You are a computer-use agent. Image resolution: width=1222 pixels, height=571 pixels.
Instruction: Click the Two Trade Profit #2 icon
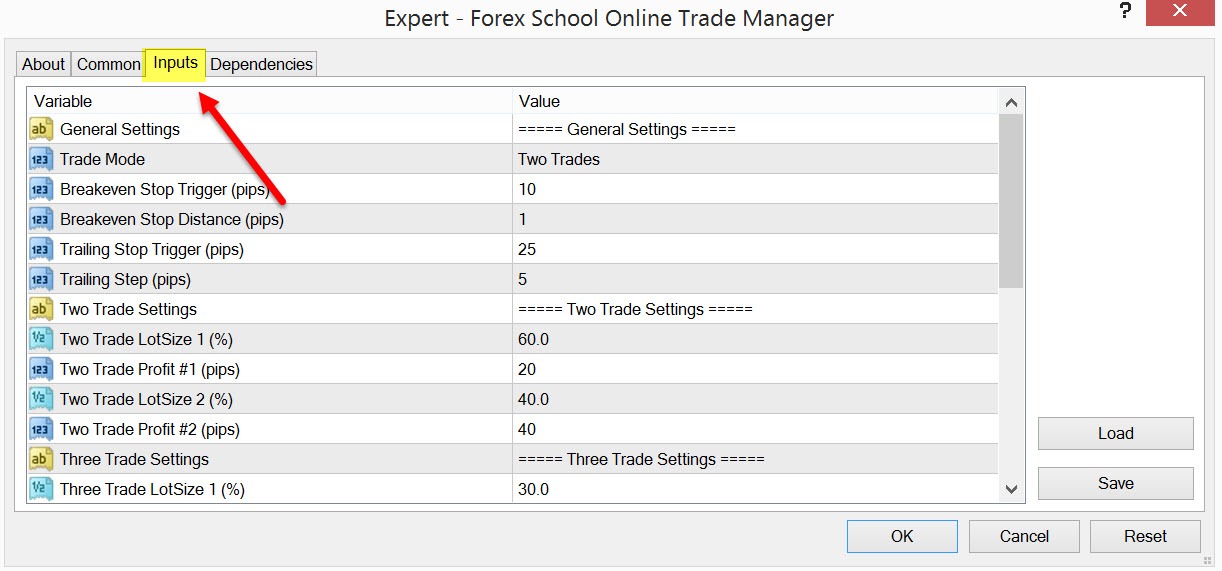pos(41,429)
